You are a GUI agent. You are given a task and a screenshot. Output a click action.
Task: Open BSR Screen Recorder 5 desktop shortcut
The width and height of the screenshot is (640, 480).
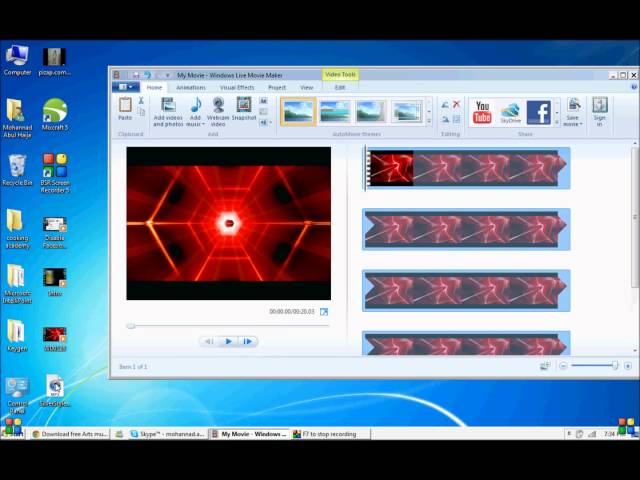click(x=55, y=173)
